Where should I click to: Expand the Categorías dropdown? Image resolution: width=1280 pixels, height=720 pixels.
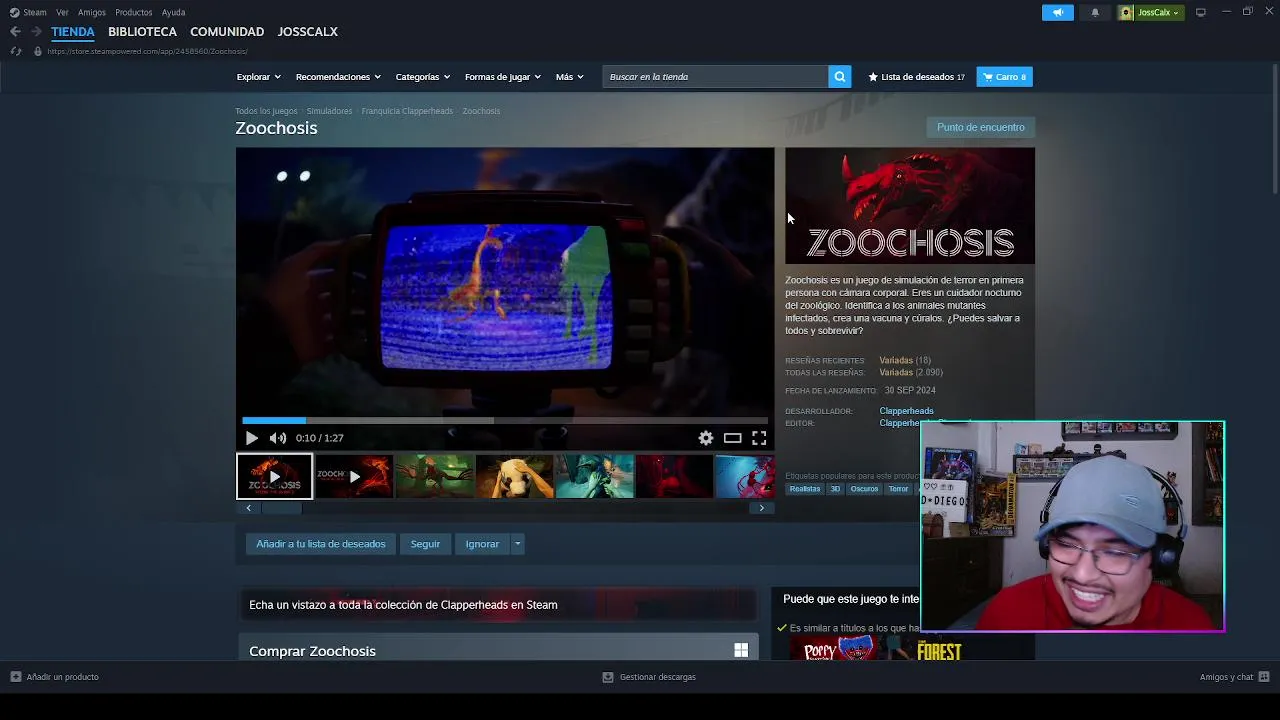(422, 77)
